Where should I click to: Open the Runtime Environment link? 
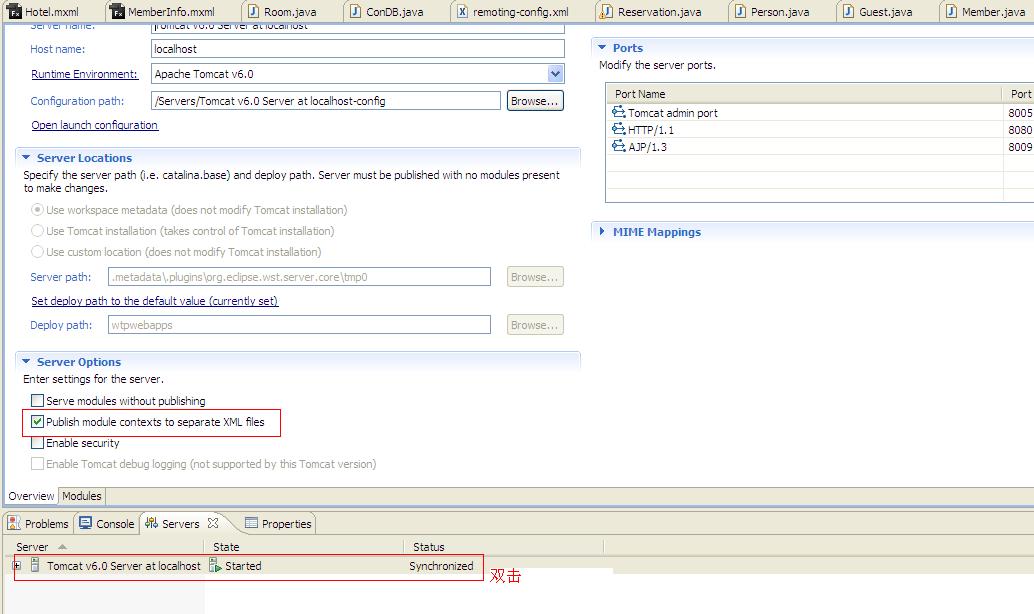(84, 74)
